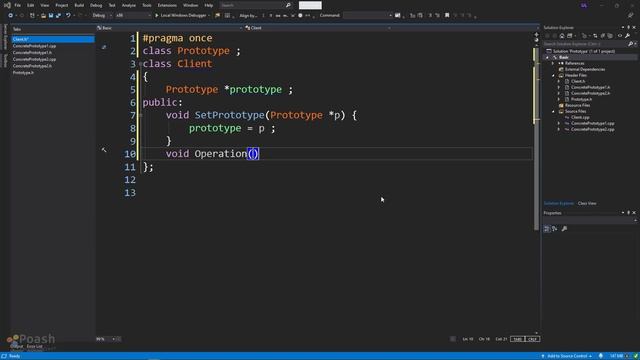The width and height of the screenshot is (640, 360).
Task: Click the Solution Explorer home icon
Action: 562,36
